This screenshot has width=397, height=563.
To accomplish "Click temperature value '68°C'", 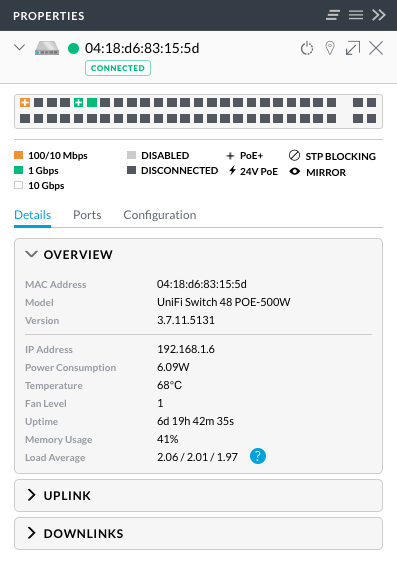I will point(169,385).
